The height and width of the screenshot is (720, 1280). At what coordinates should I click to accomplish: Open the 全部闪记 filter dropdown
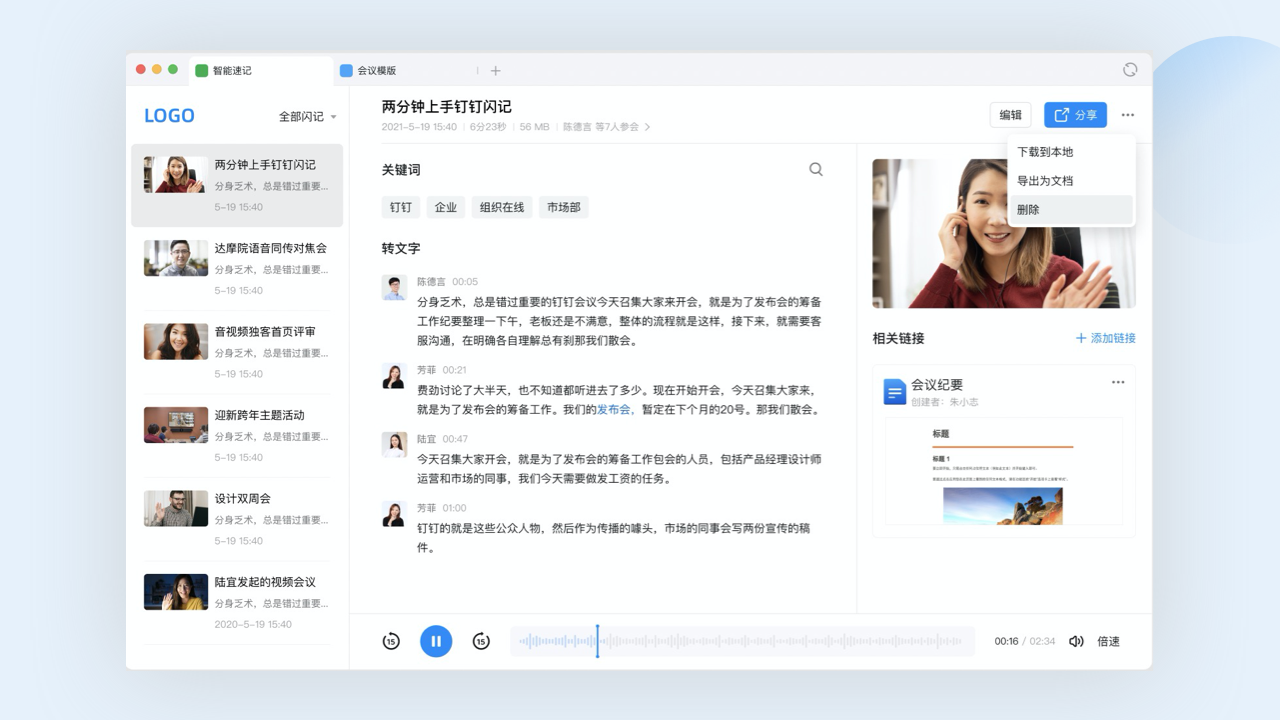coord(307,116)
